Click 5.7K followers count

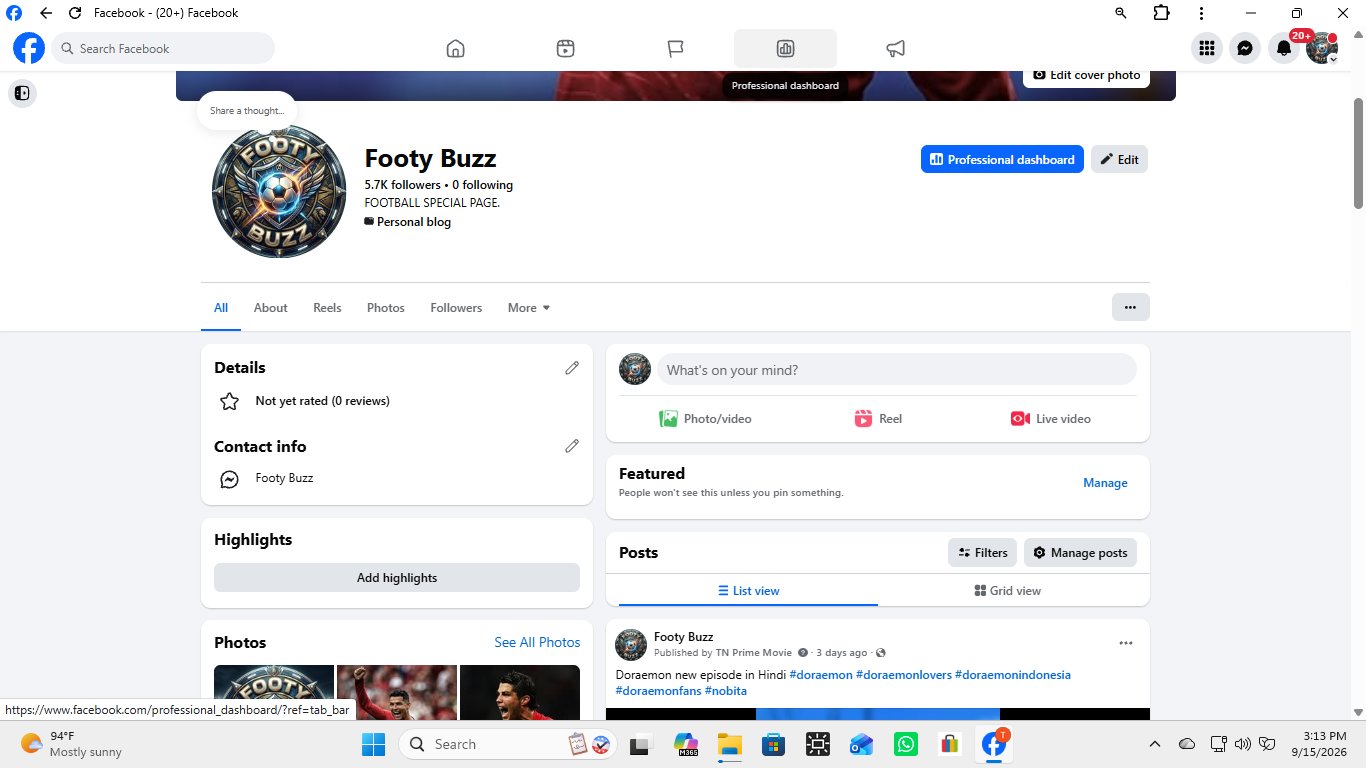point(403,185)
